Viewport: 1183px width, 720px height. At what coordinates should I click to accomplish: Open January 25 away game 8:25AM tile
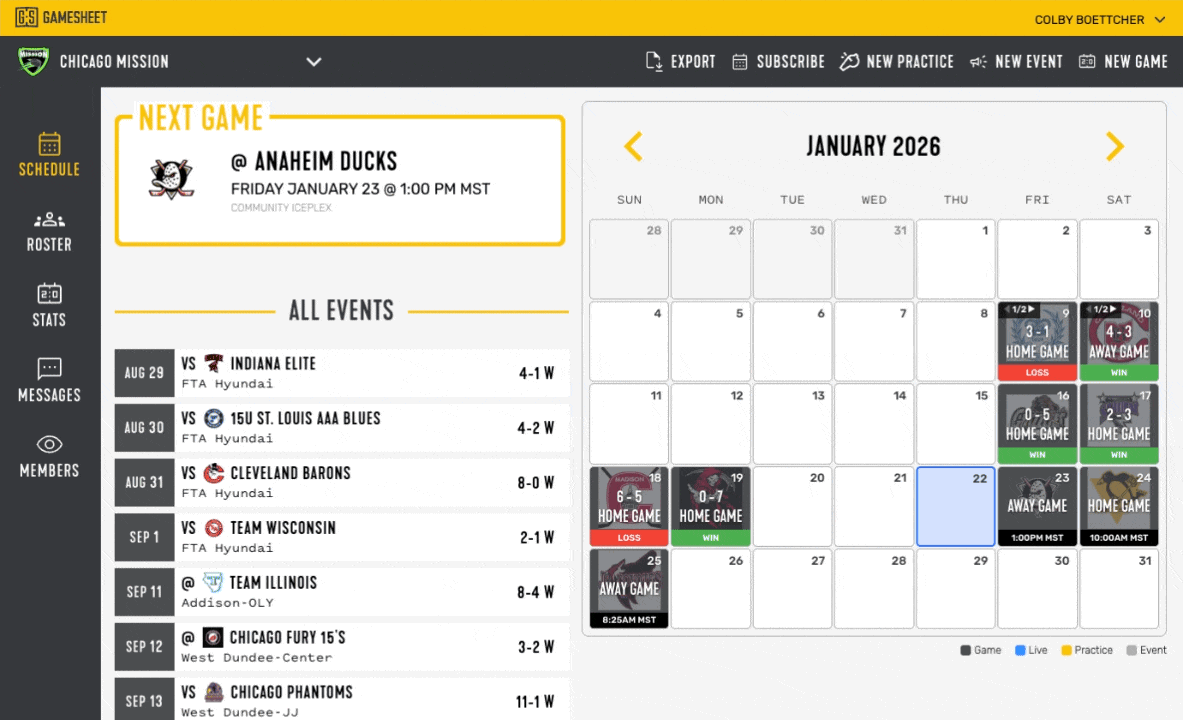(629, 589)
